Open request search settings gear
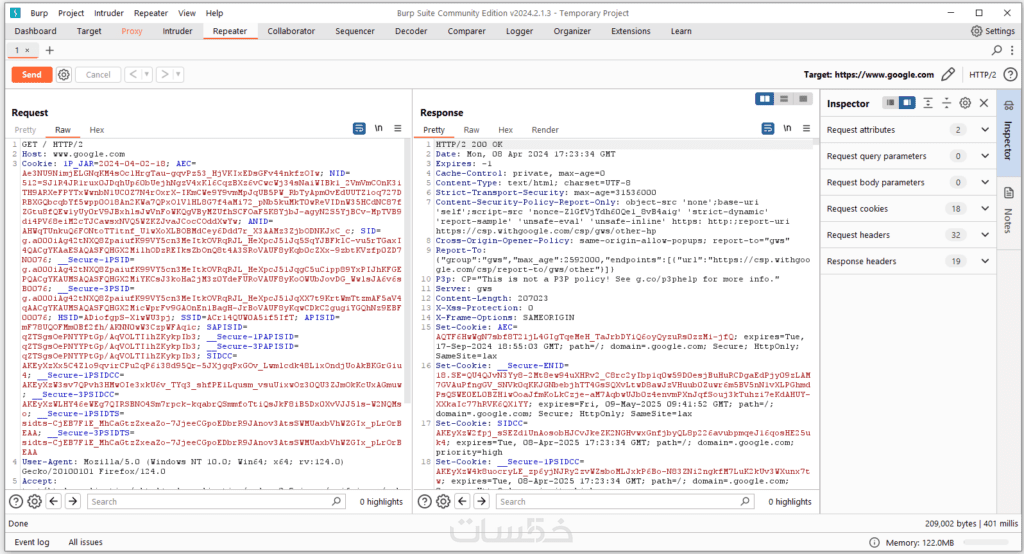The height and width of the screenshot is (554, 1024). click(x=35, y=502)
